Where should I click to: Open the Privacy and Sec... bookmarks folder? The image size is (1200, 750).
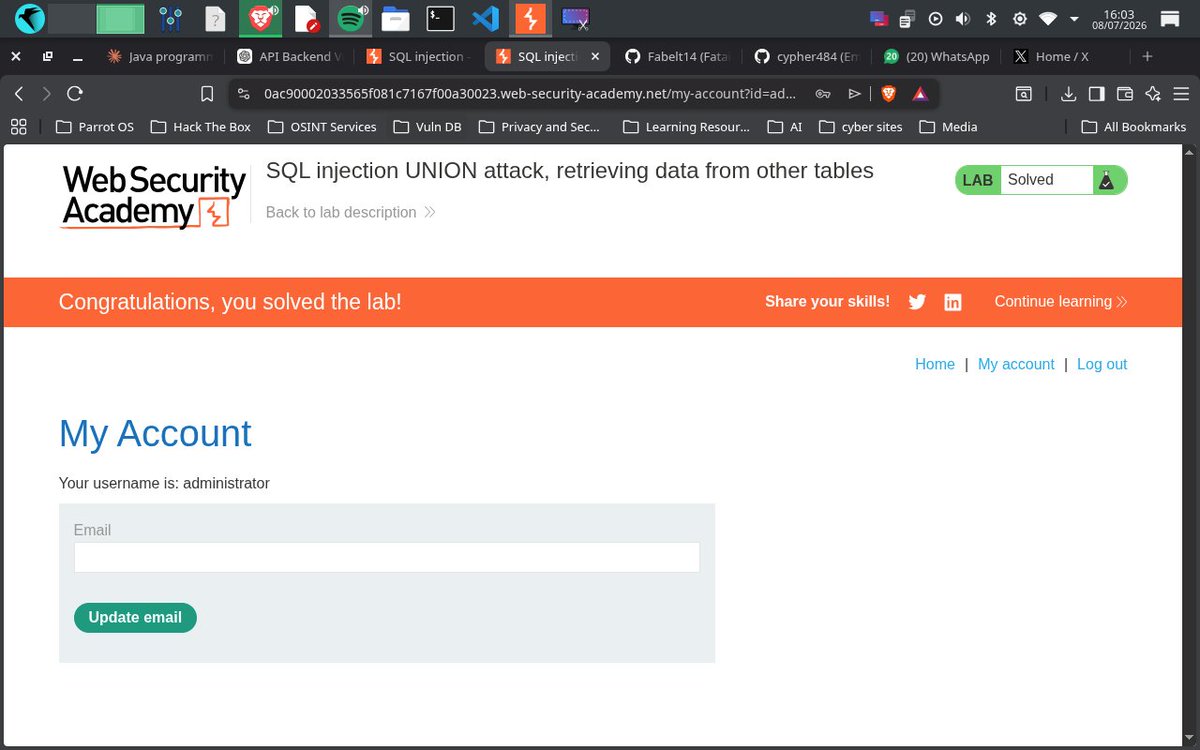coord(539,127)
